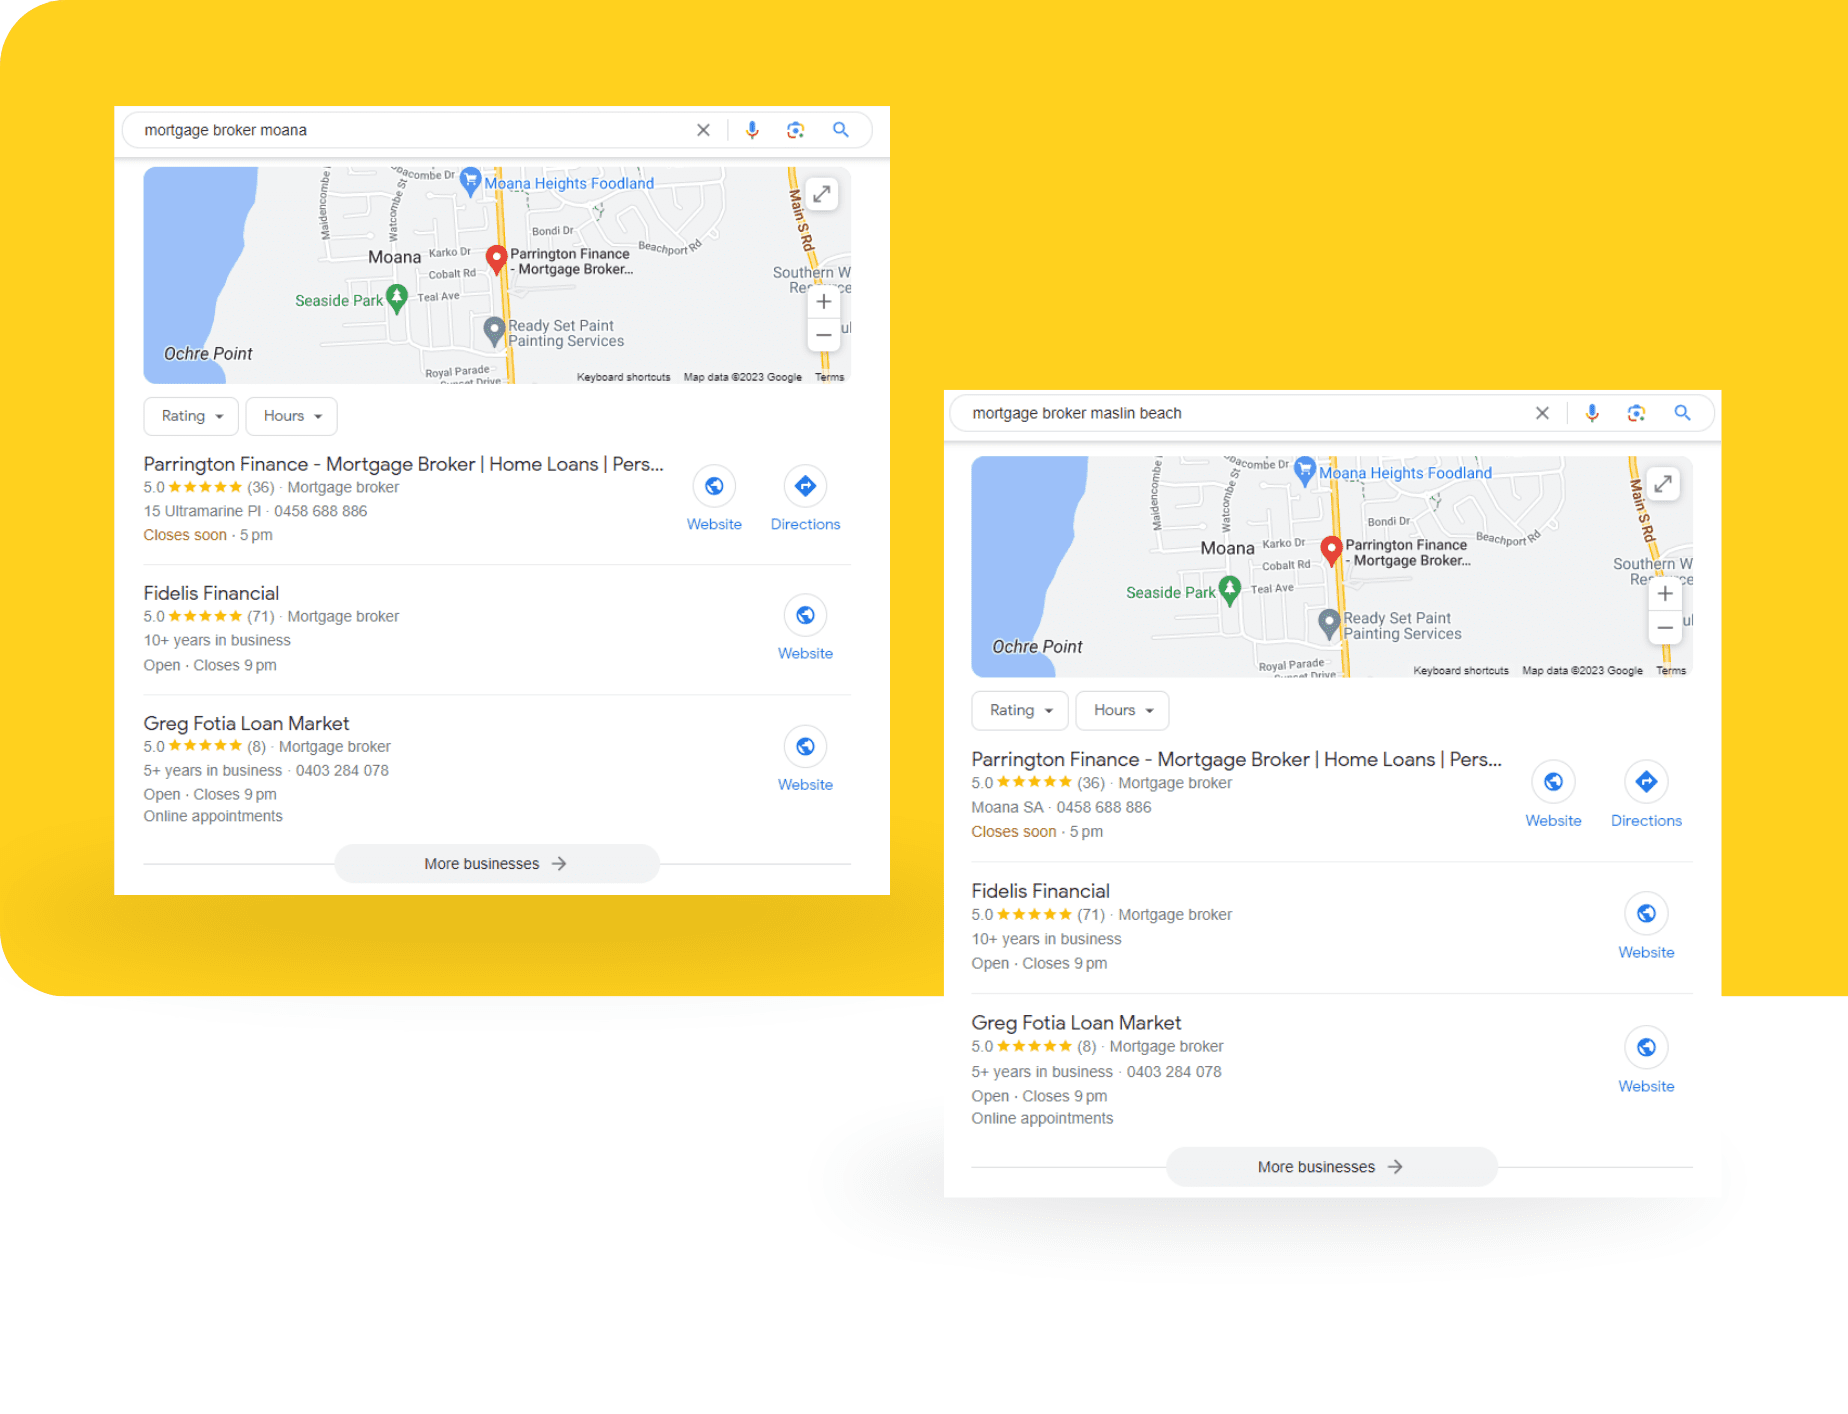This screenshot has width=1848, height=1414.
Task: Start voice search in maslin beach search bar
Action: (x=1592, y=413)
